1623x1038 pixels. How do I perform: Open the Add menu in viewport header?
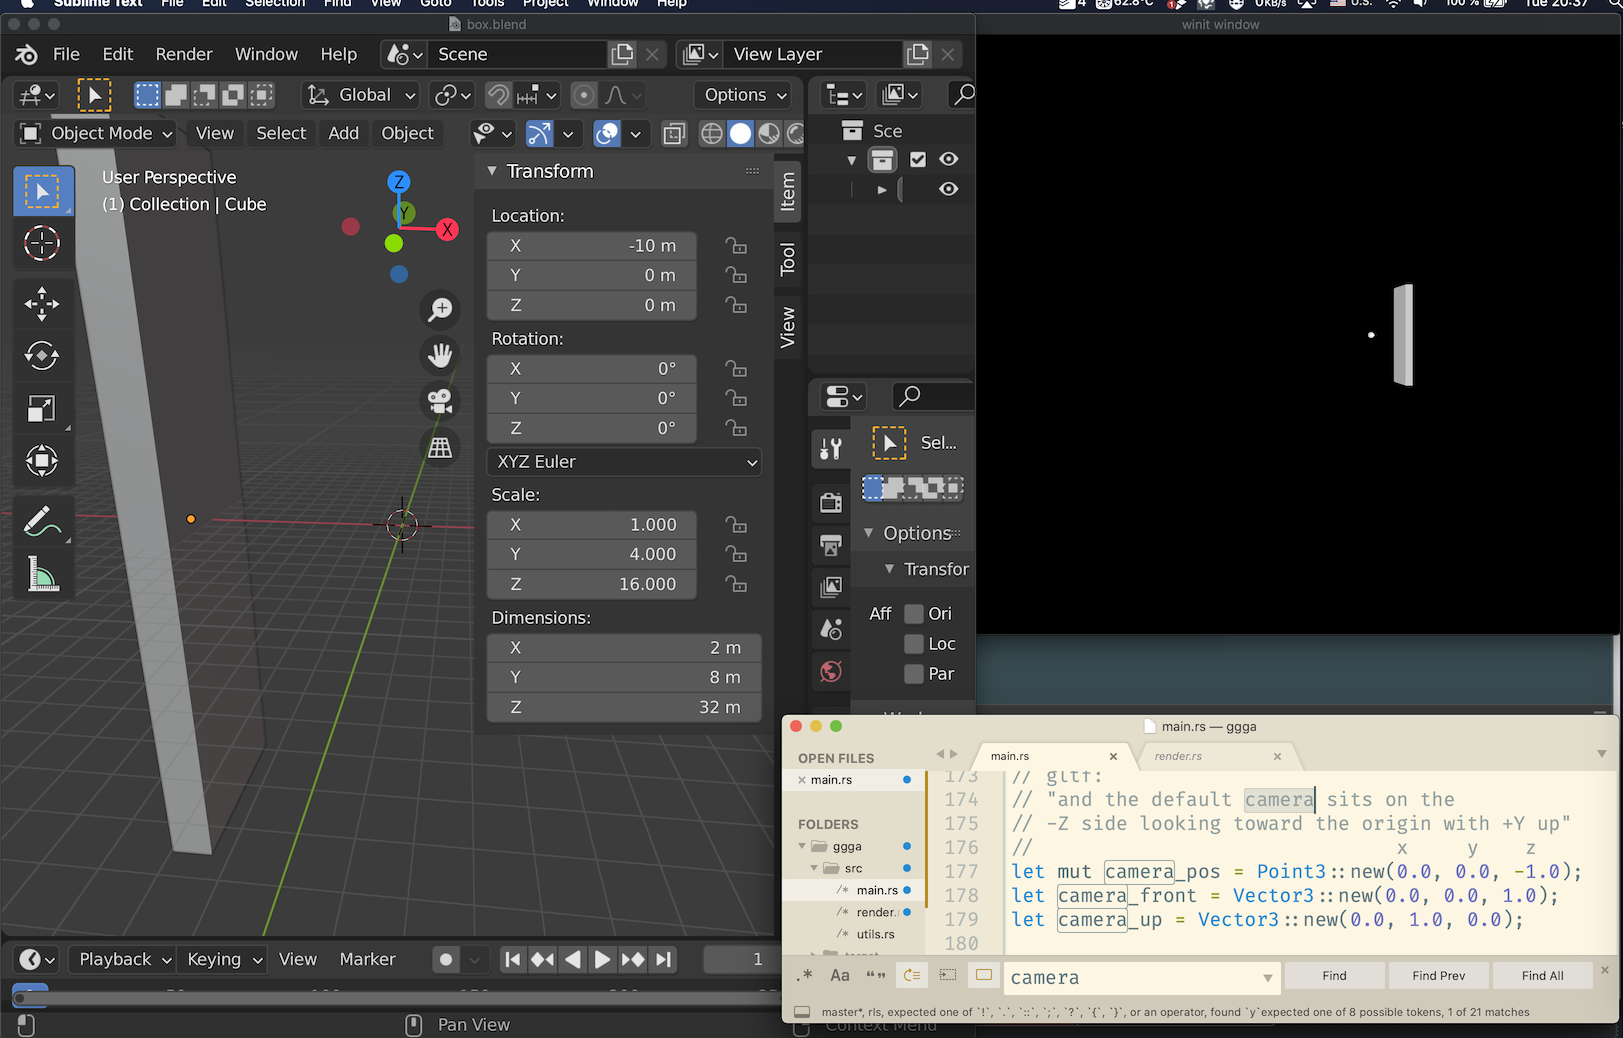point(343,133)
